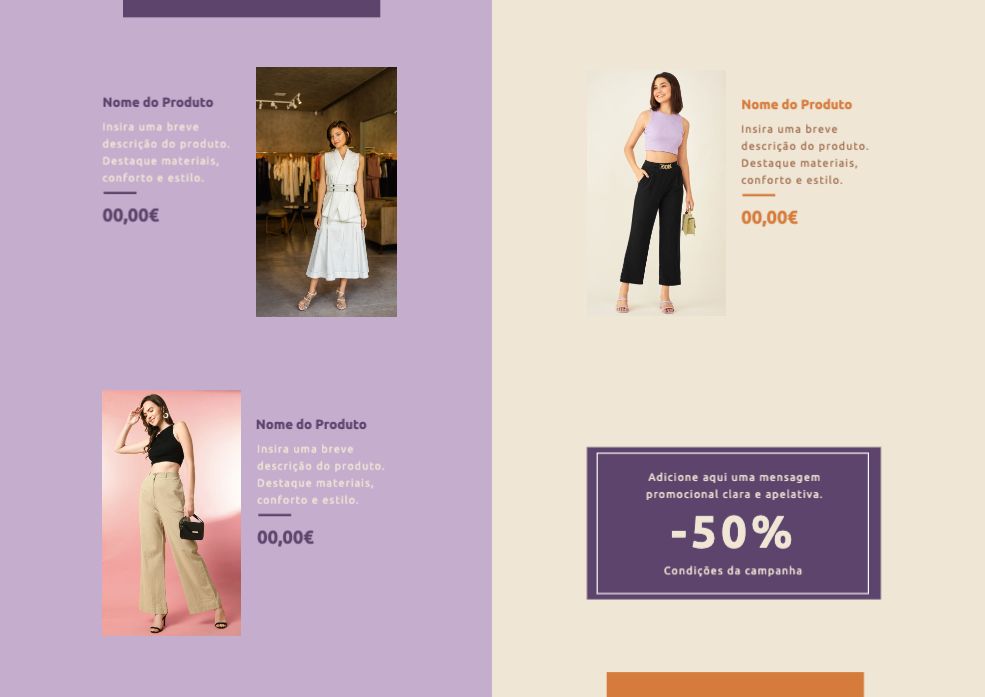985x697 pixels.
Task: Click the beige trousers model photo
Action: pos(171,513)
